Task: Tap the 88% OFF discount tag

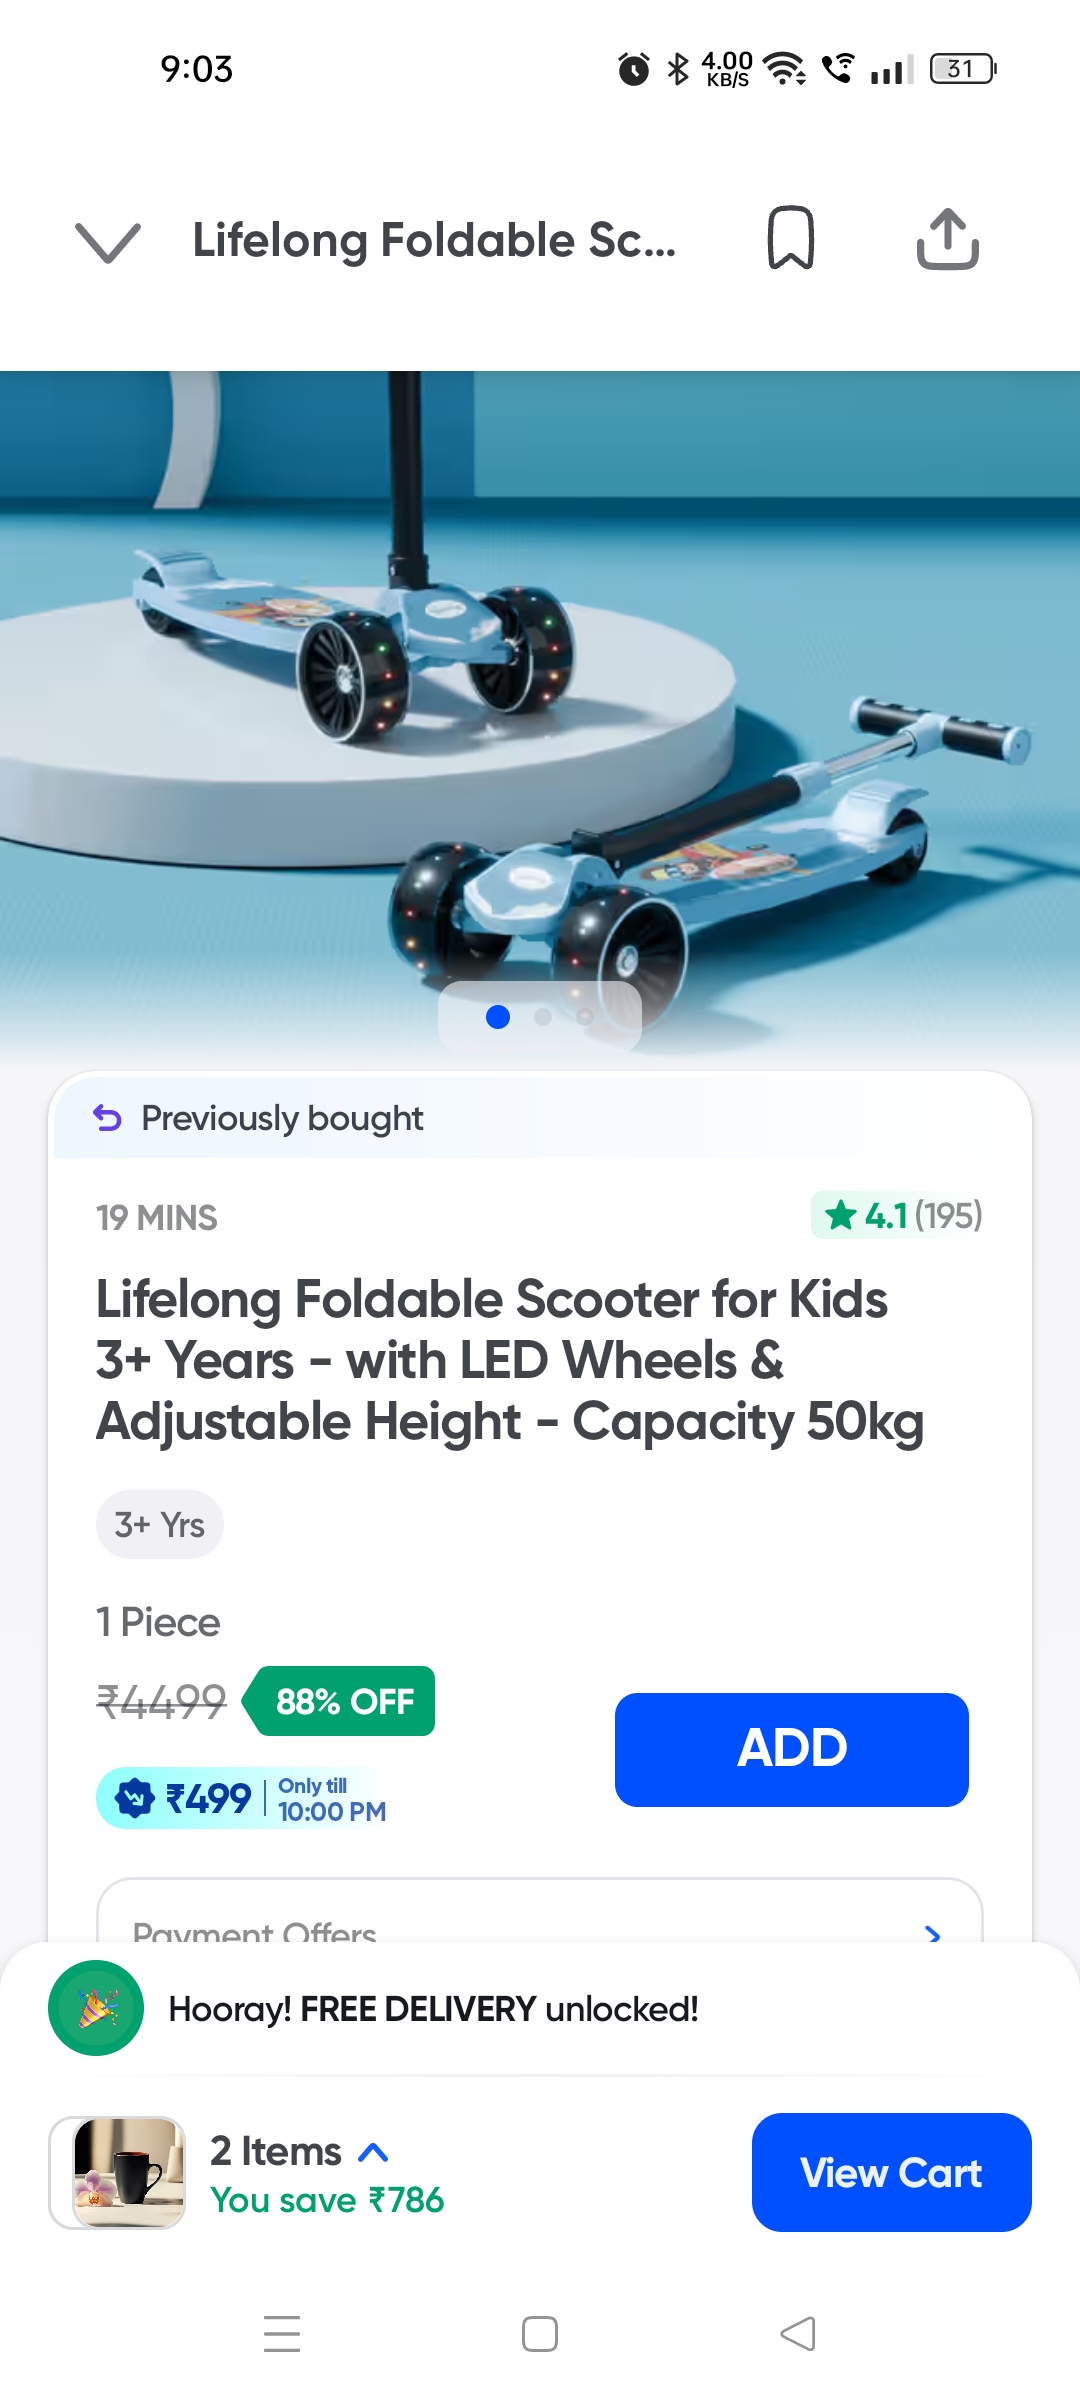Action: (x=343, y=1701)
